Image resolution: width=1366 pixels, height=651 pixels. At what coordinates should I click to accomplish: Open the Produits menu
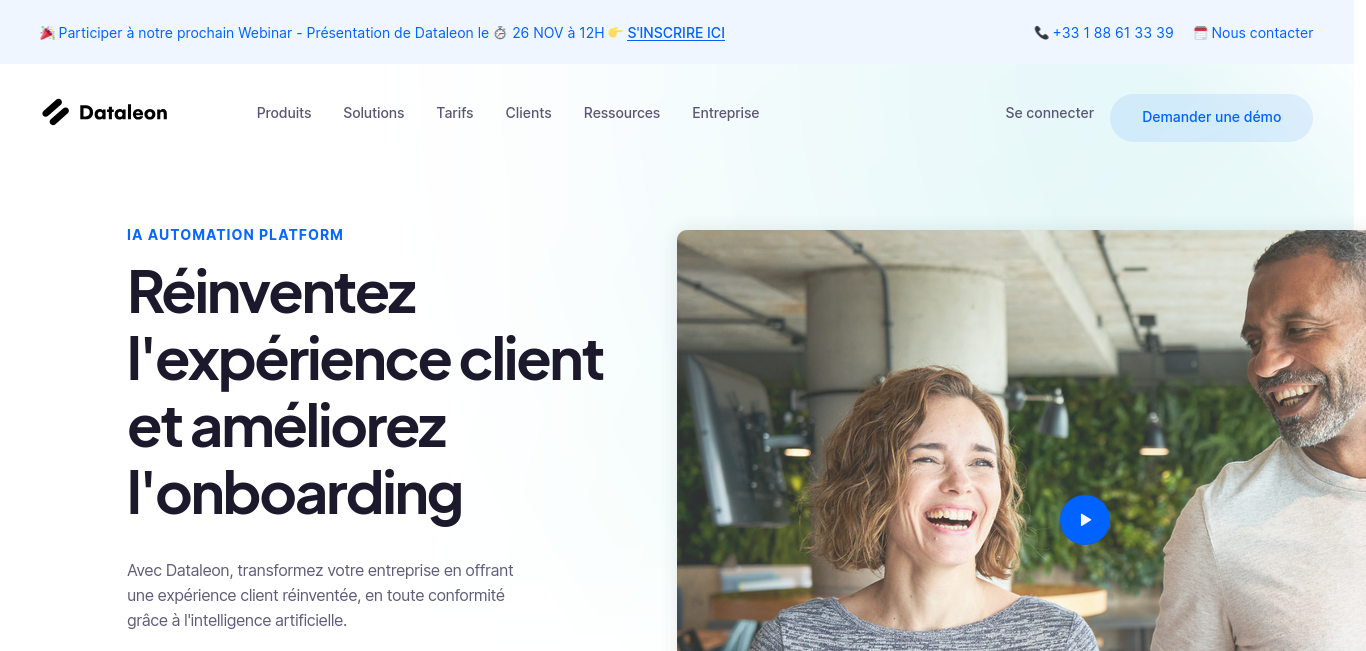click(x=284, y=113)
